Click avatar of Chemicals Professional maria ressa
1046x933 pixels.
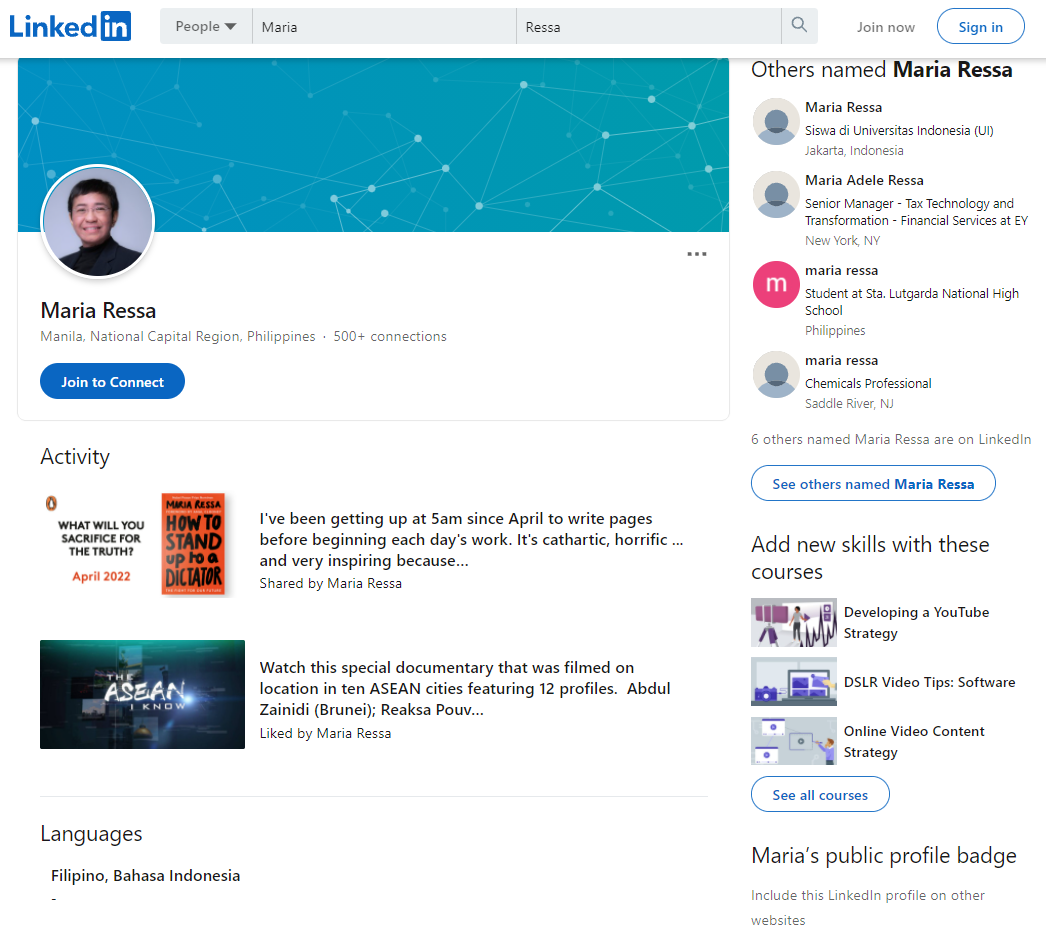tap(776, 375)
